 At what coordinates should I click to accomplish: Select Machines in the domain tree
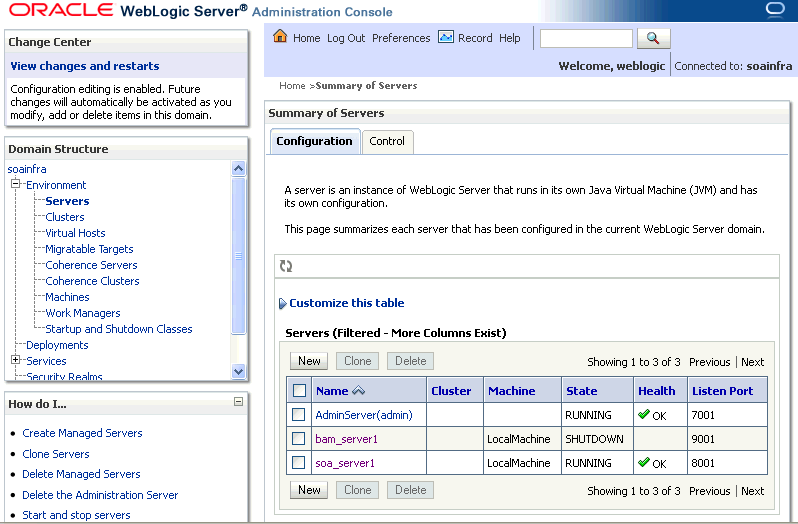(x=67, y=297)
